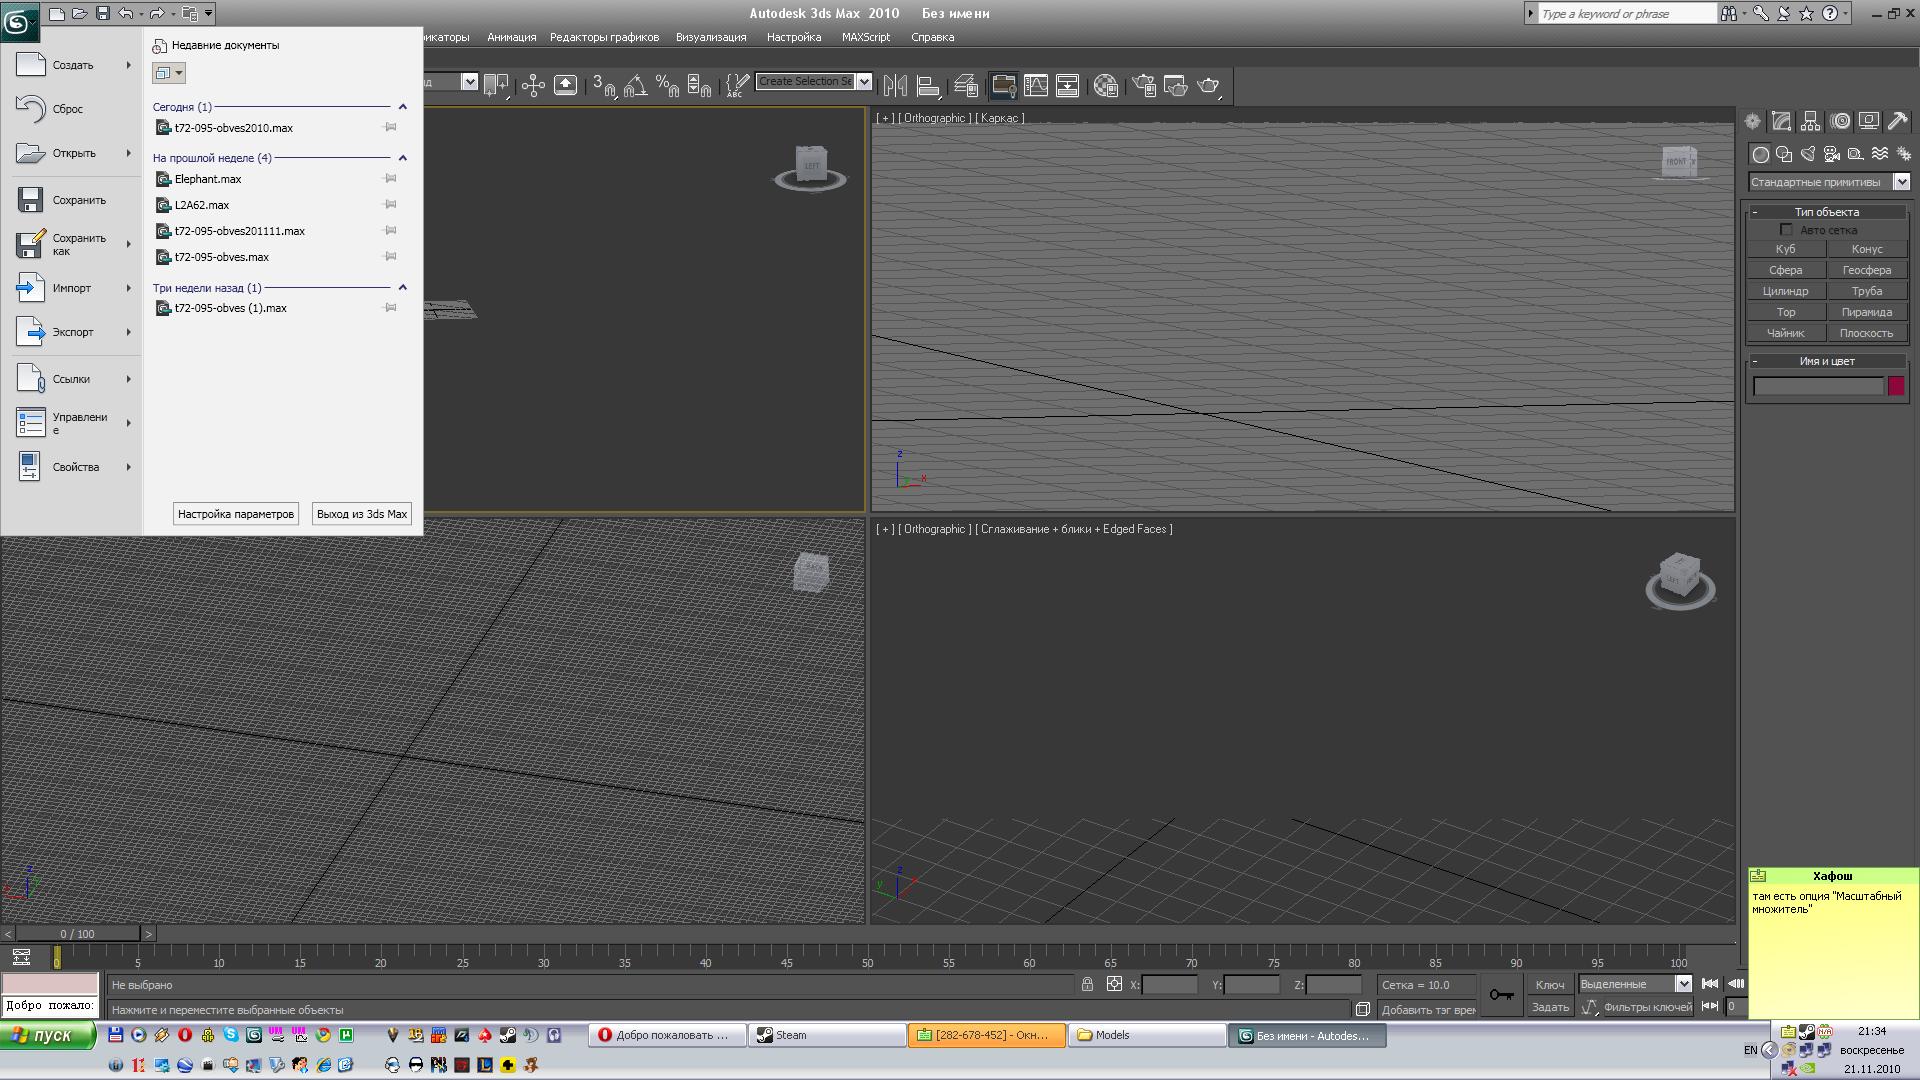Toggle the Angle Snap icon
This screenshot has height=1080, width=1920.
(635, 86)
